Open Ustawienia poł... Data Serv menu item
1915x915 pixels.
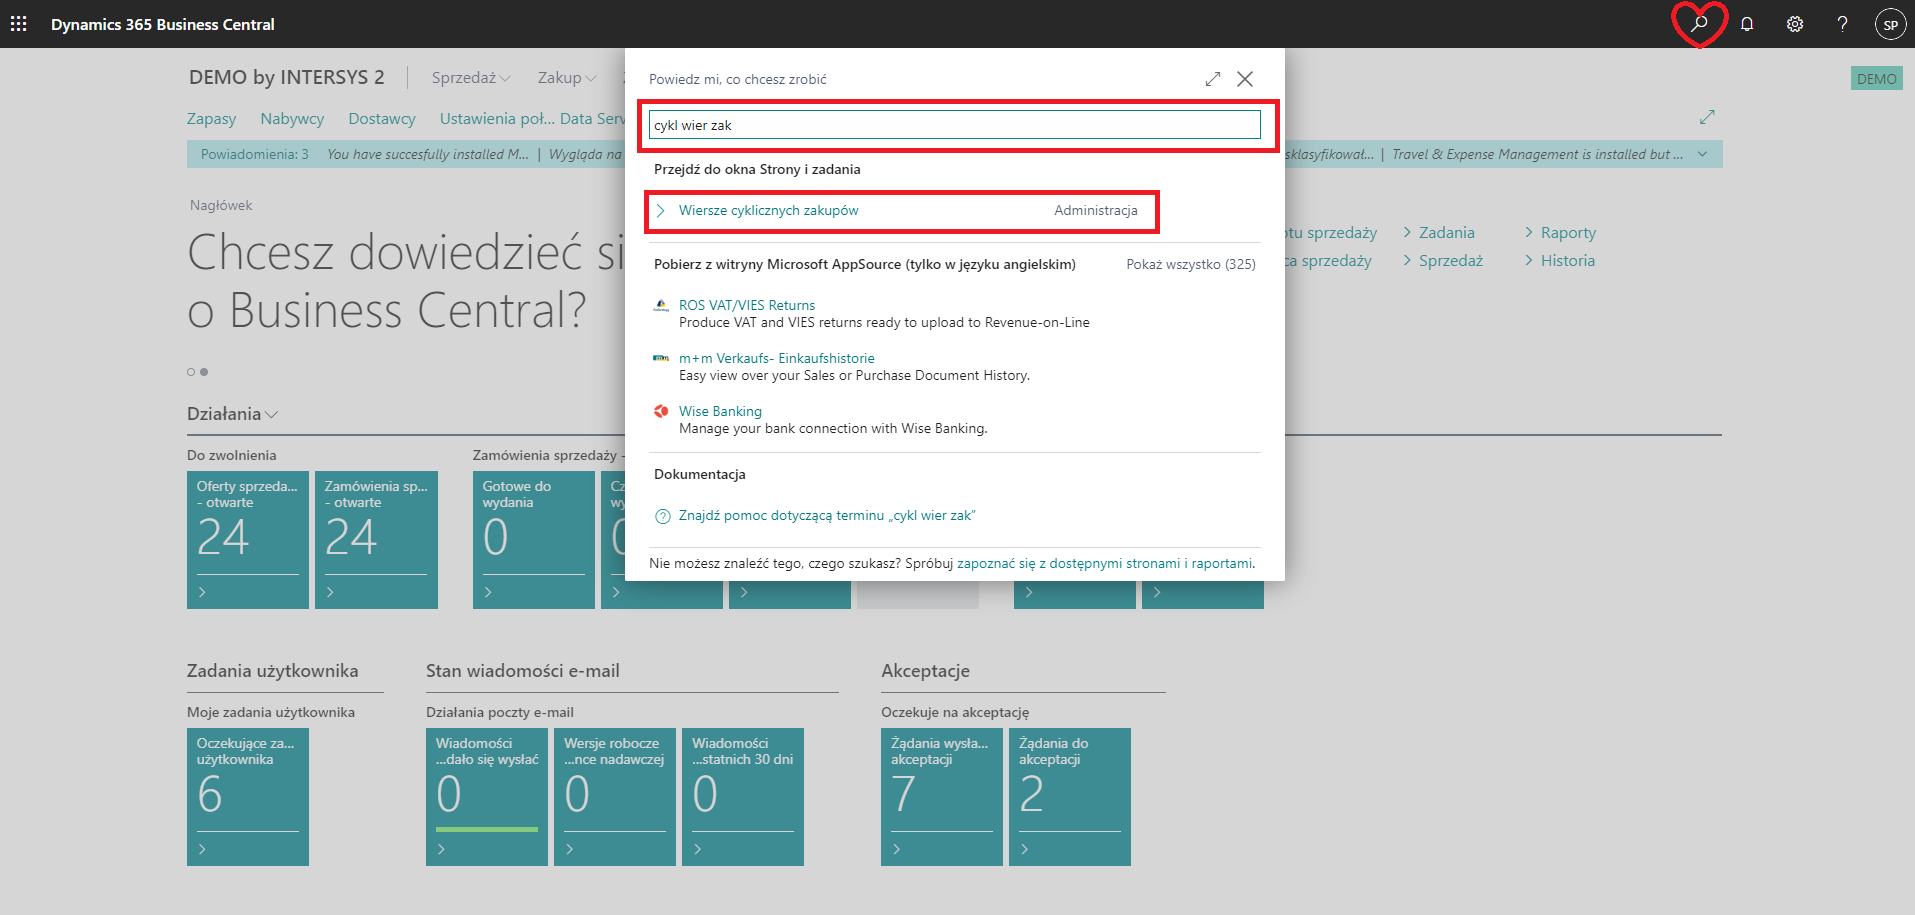click(532, 119)
